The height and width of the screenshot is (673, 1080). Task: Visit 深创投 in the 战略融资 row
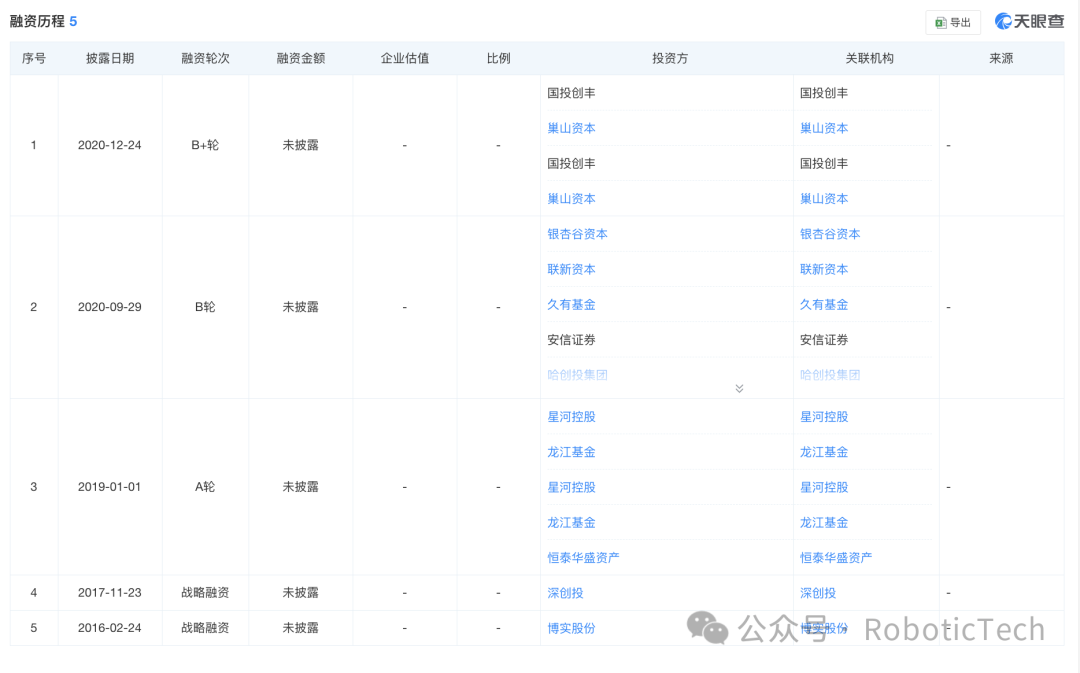(x=567, y=592)
